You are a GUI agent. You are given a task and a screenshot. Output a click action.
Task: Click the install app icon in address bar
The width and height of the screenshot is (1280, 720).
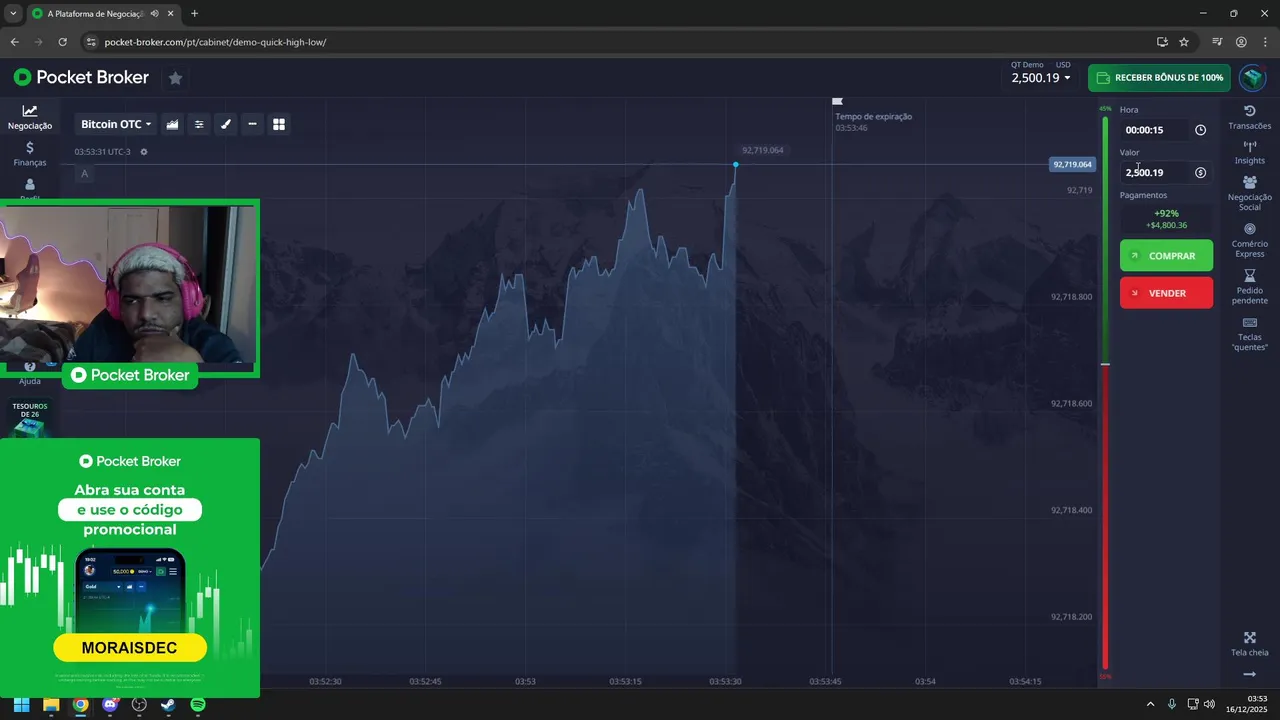1162,42
